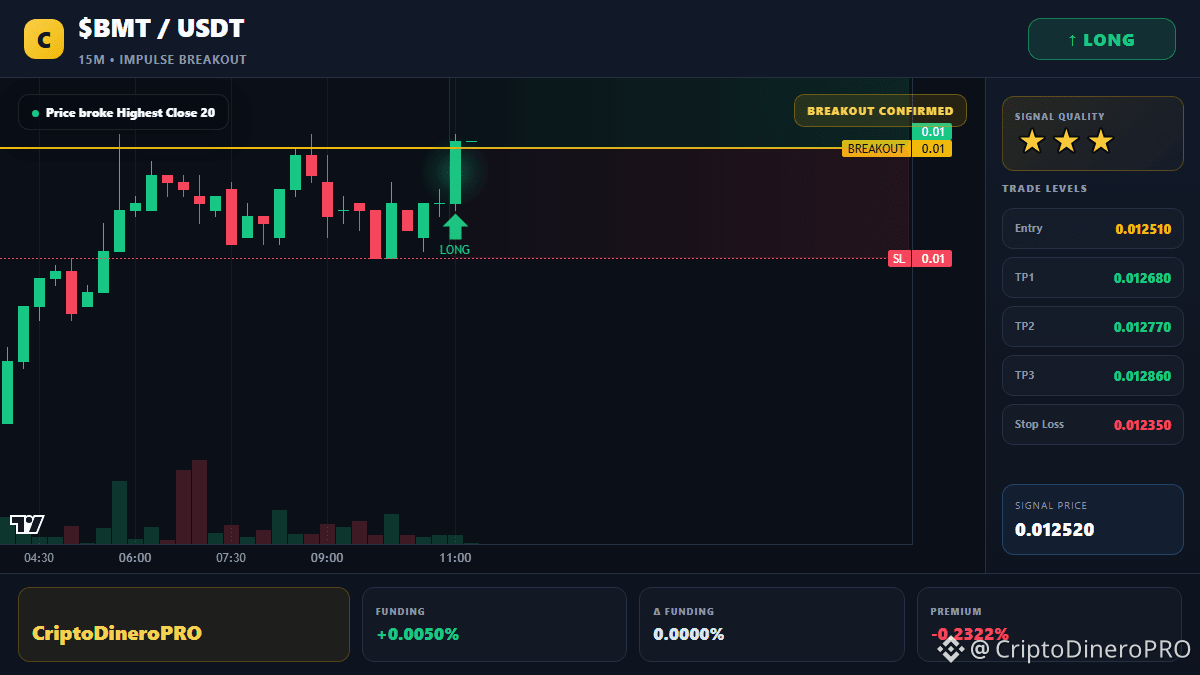
Task: Click the tall green breakout candle
Action: (x=455, y=172)
